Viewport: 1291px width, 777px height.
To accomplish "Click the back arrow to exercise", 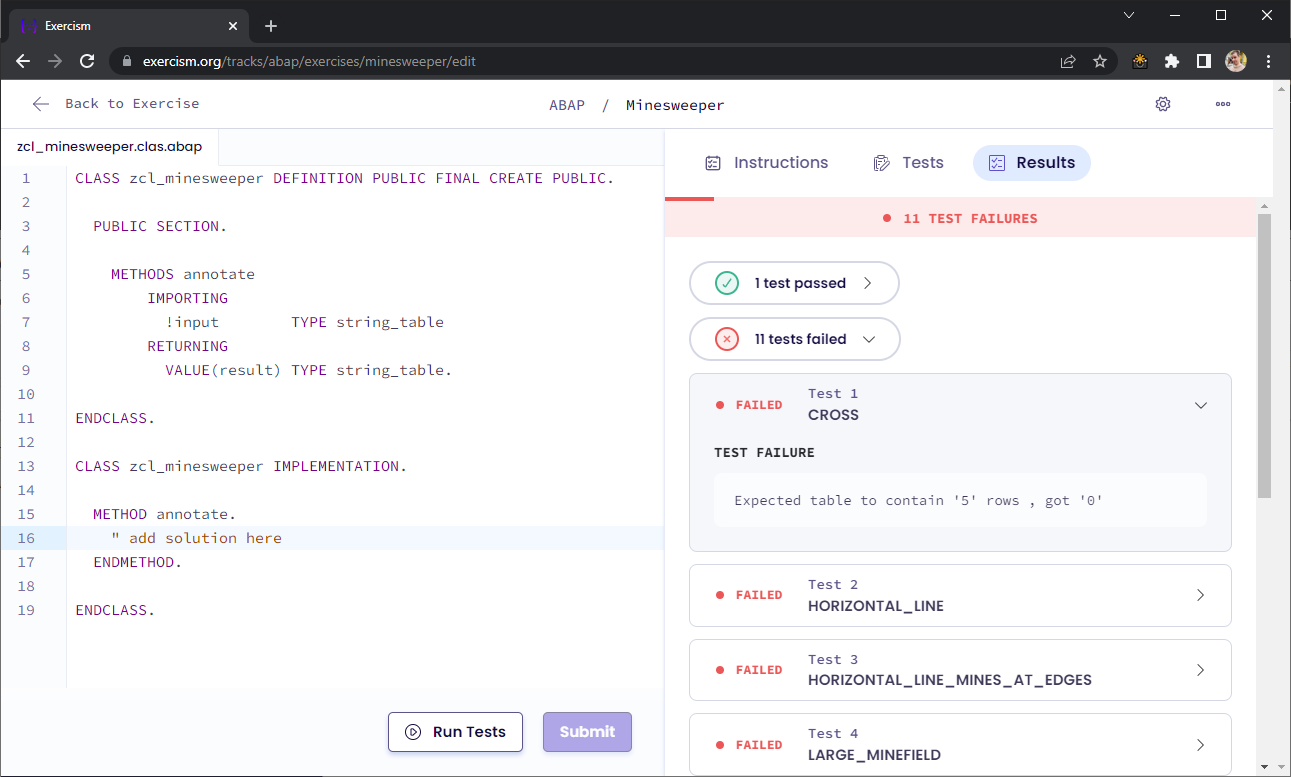I will [41, 104].
